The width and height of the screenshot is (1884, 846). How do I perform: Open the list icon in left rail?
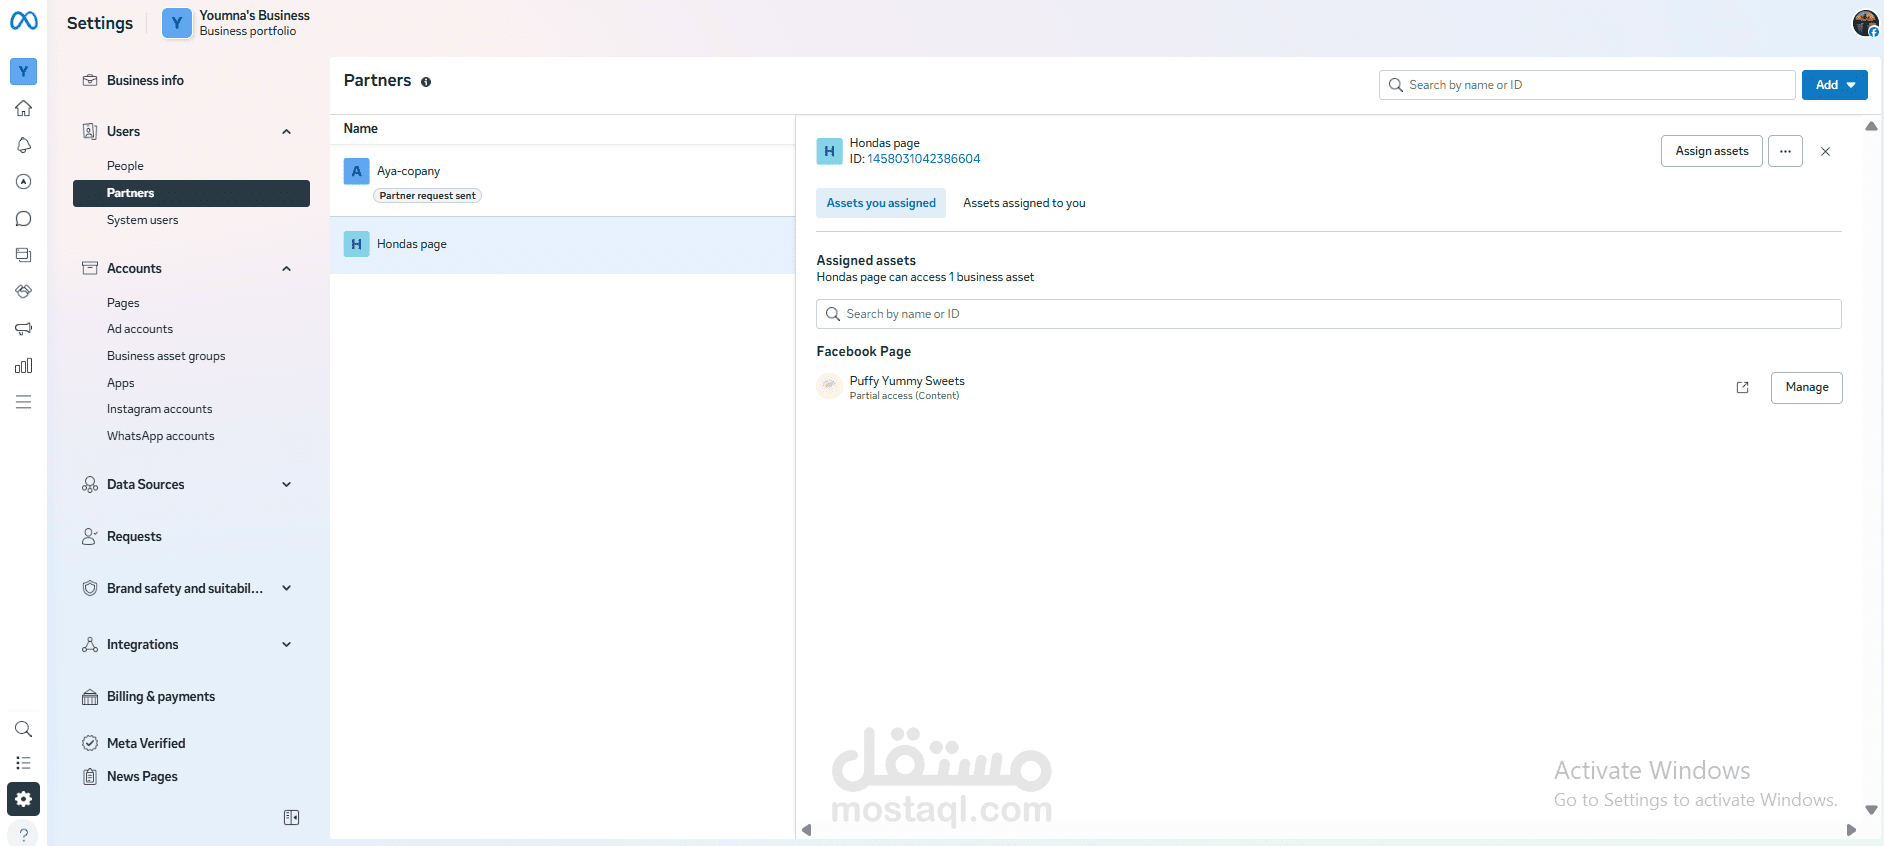pyautogui.click(x=23, y=763)
